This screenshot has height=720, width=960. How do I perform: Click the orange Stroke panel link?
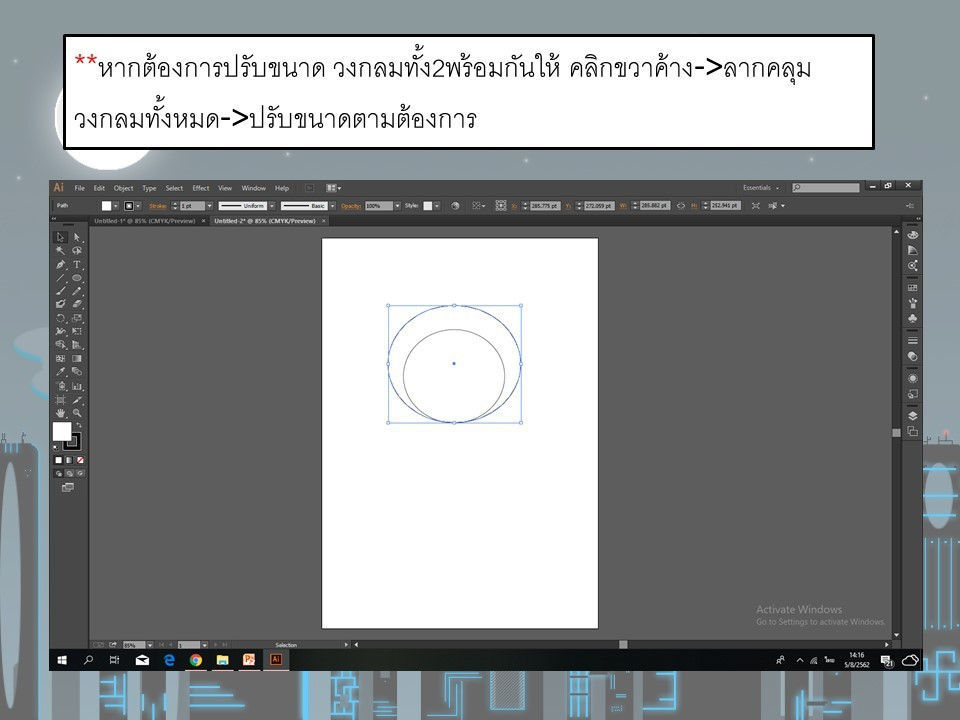[157, 206]
